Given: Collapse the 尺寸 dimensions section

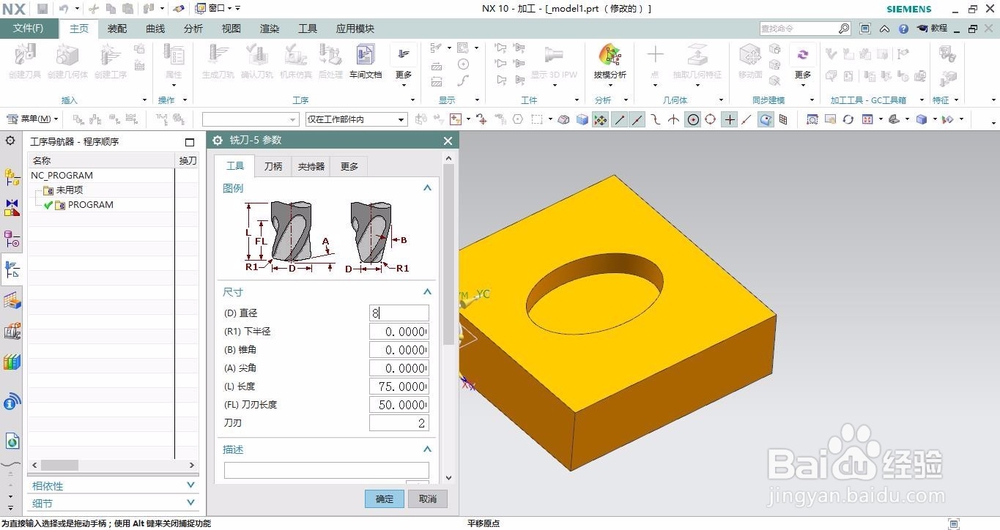Looking at the screenshot, I should click(x=427, y=291).
